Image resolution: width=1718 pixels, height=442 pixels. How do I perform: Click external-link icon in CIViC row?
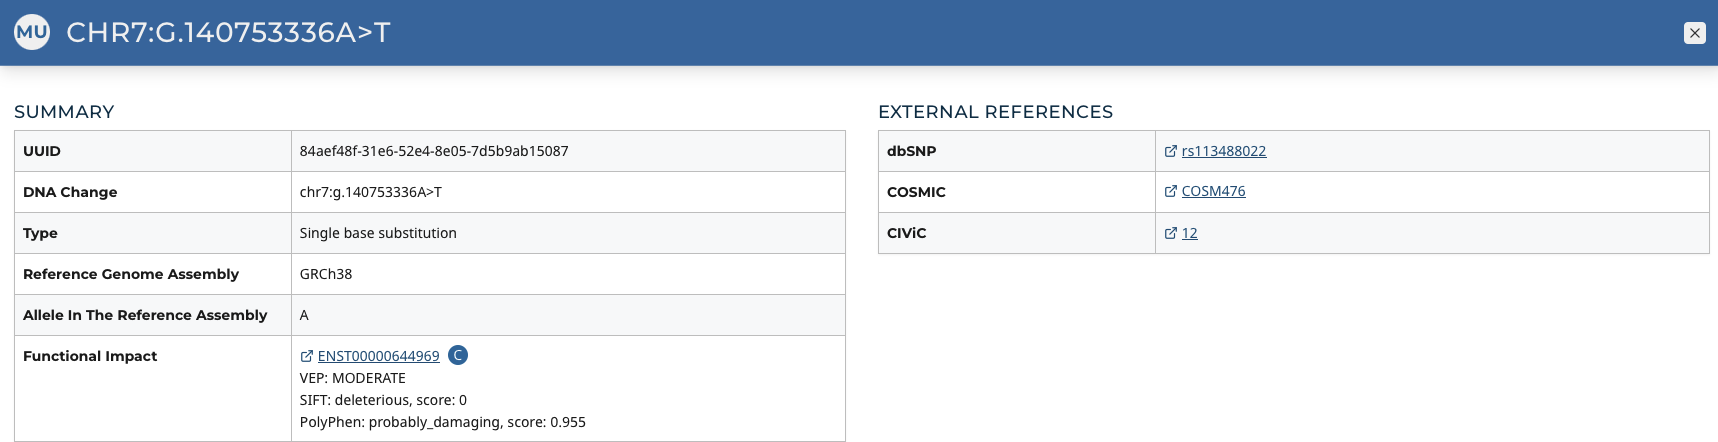(1171, 233)
